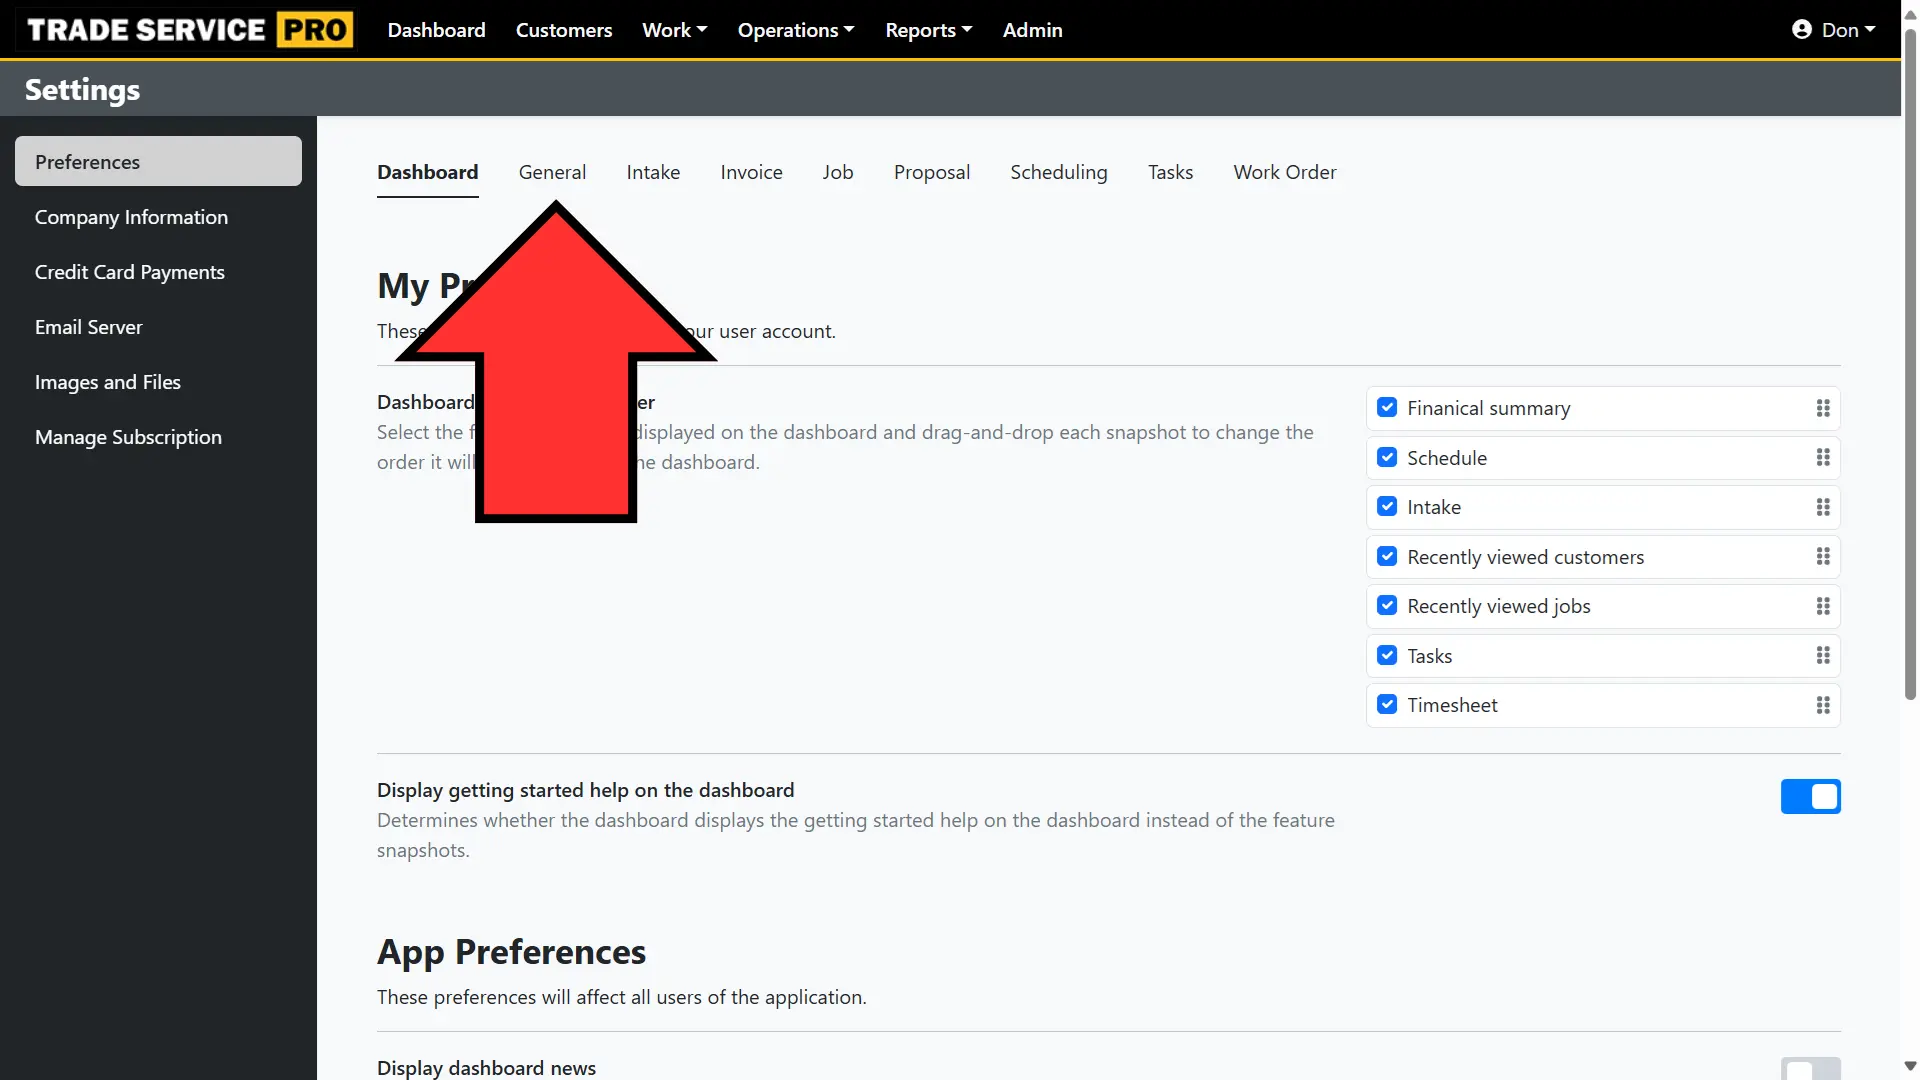Disable getting started help toggle
The width and height of the screenshot is (1920, 1080).
pyautogui.click(x=1810, y=797)
